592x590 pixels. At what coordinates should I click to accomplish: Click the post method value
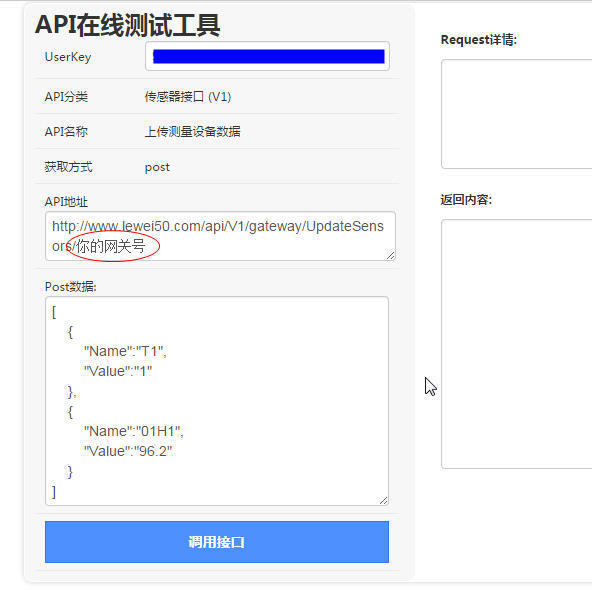(x=157, y=167)
